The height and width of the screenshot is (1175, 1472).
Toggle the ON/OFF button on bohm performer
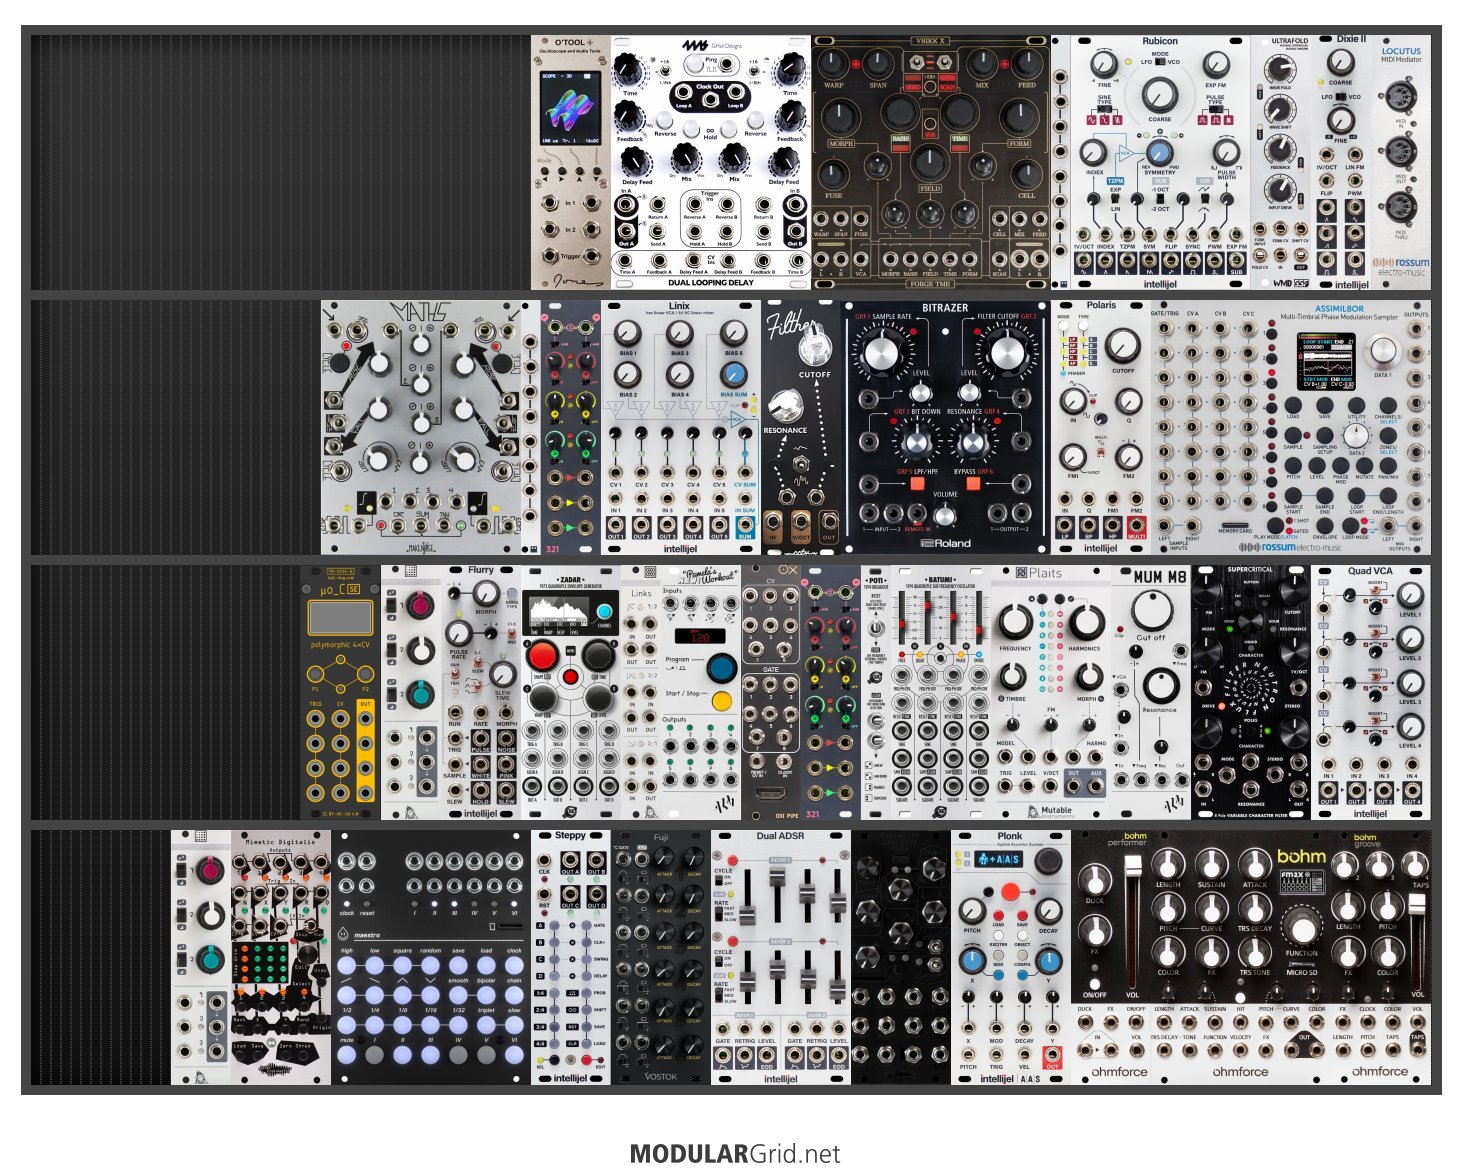(1094, 983)
